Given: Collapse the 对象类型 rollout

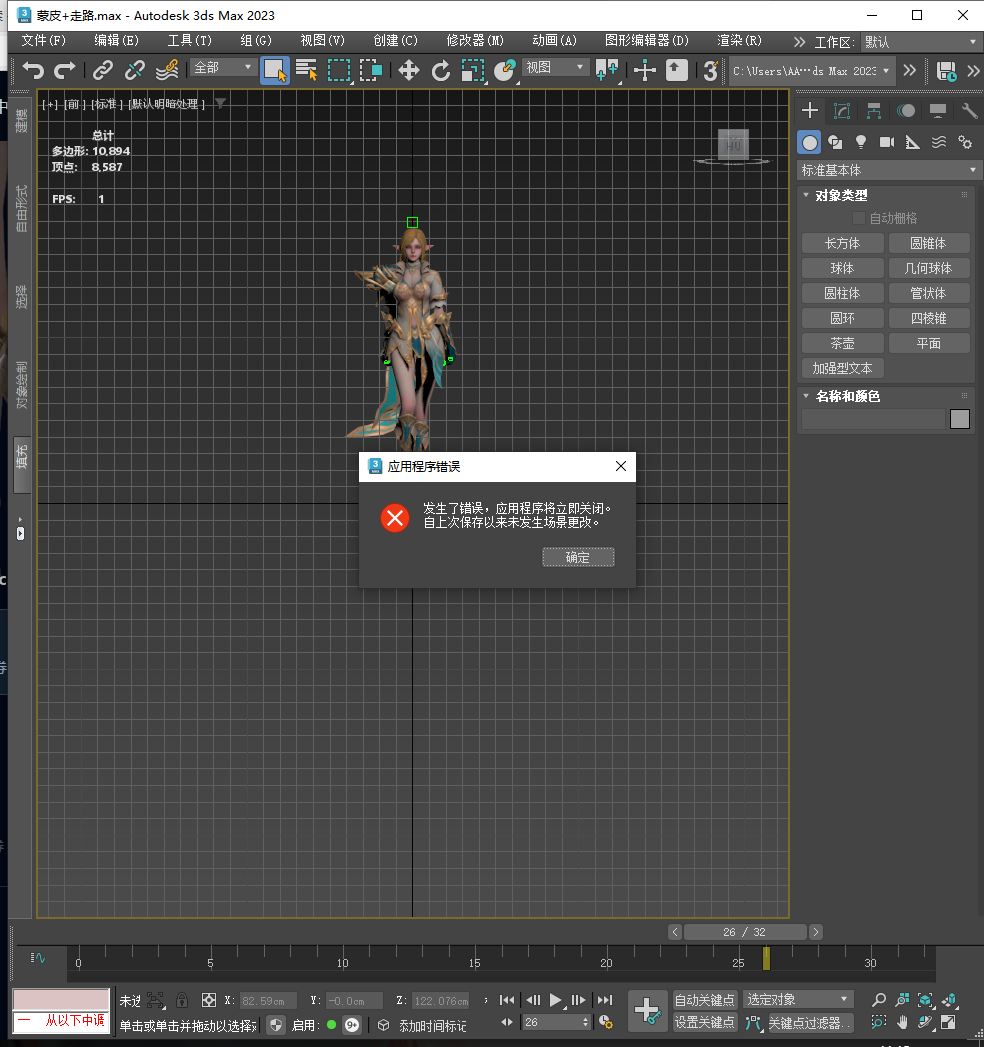Looking at the screenshot, I should (840, 196).
